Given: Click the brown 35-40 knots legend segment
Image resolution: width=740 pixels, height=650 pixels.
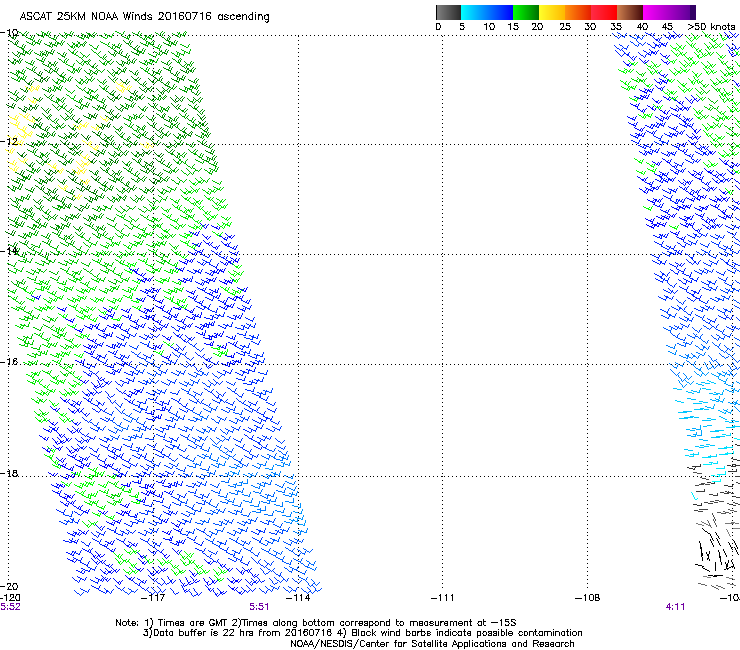Looking at the screenshot, I should [x=630, y=12].
